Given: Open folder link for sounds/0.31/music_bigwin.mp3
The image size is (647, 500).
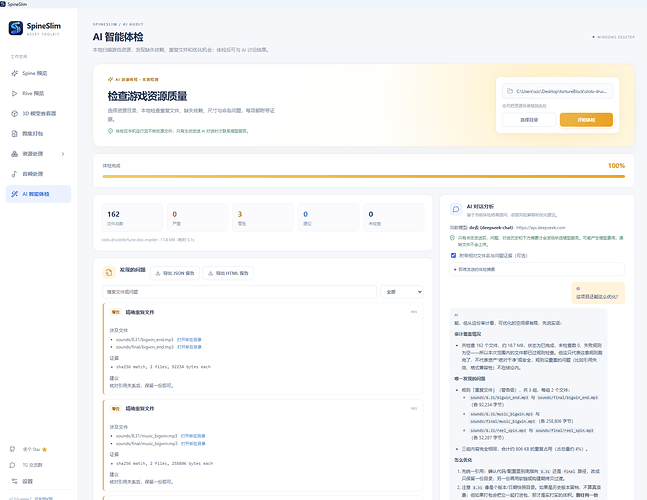Looking at the screenshot, I should coord(193,436).
